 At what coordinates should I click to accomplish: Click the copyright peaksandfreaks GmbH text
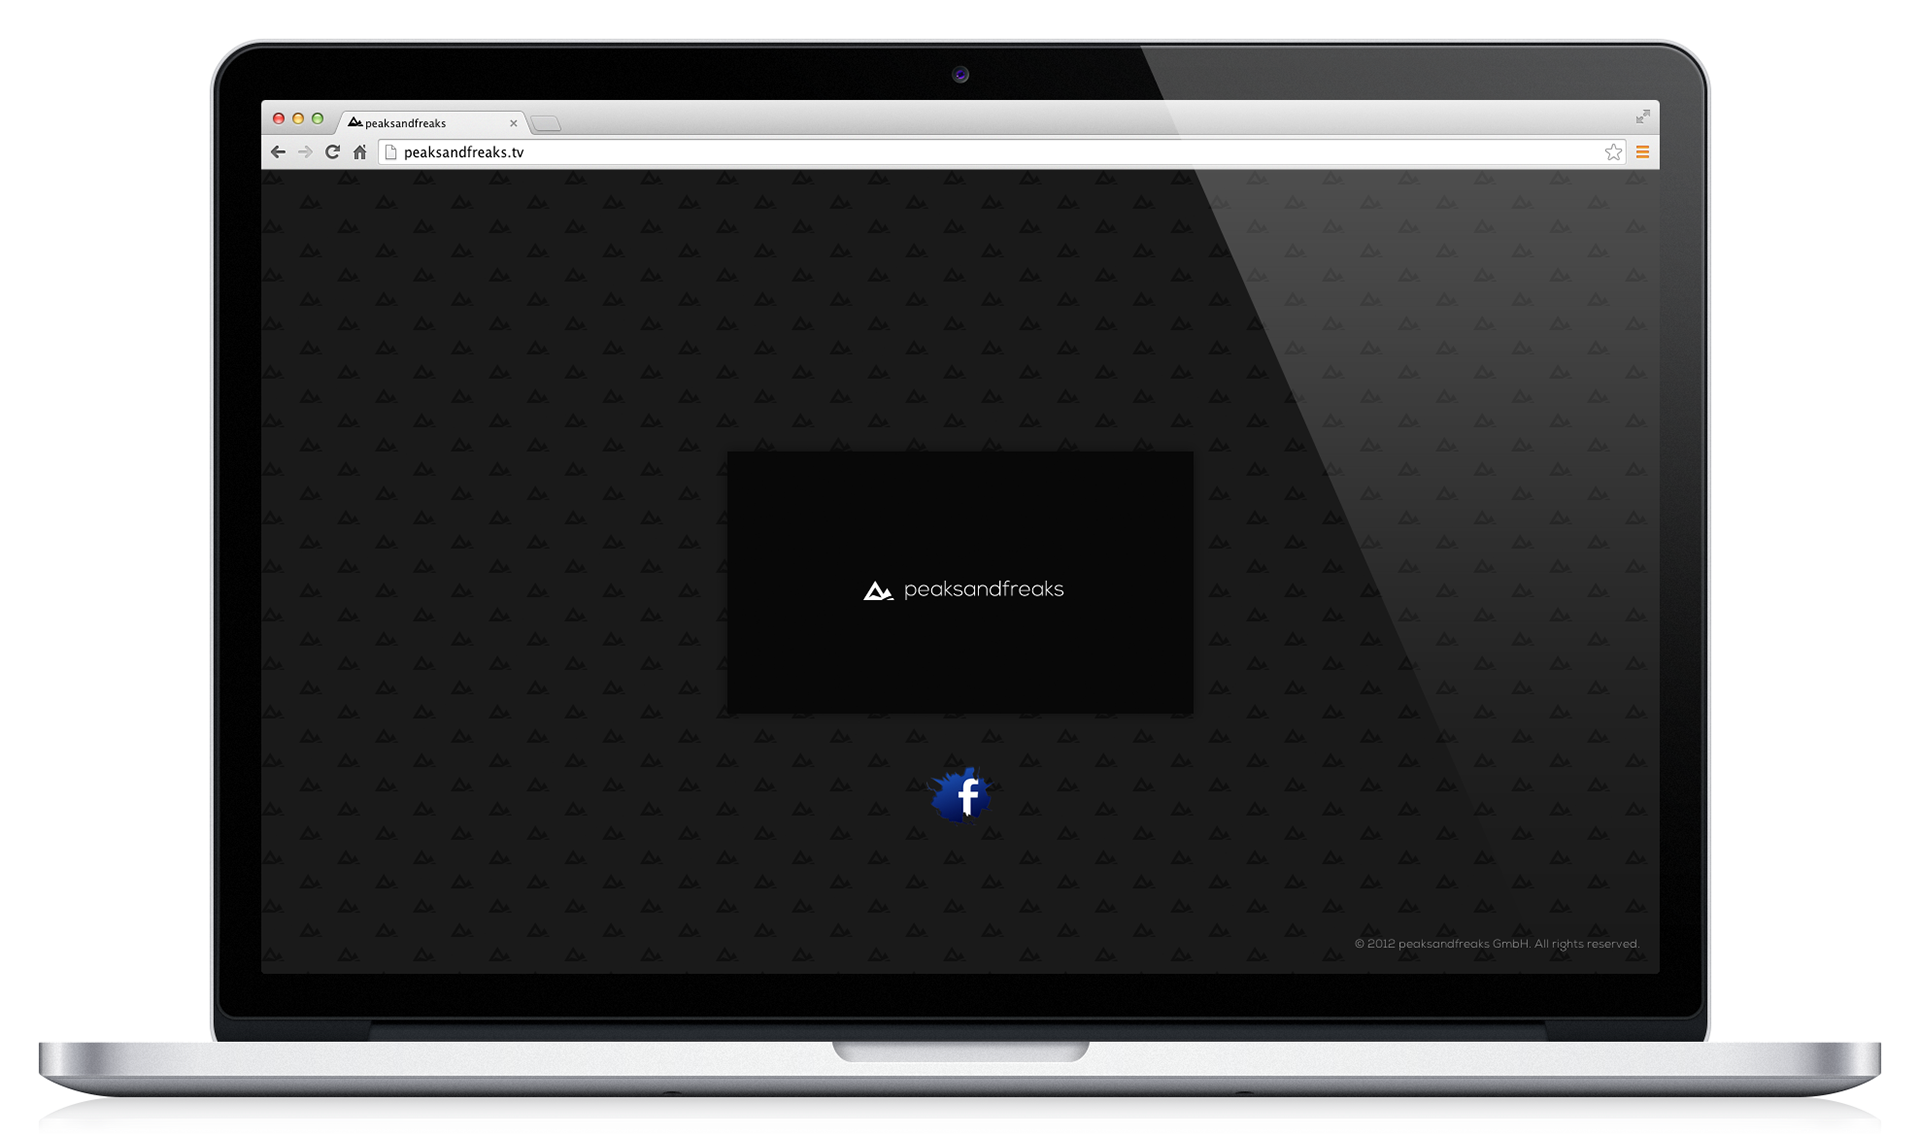click(1496, 944)
